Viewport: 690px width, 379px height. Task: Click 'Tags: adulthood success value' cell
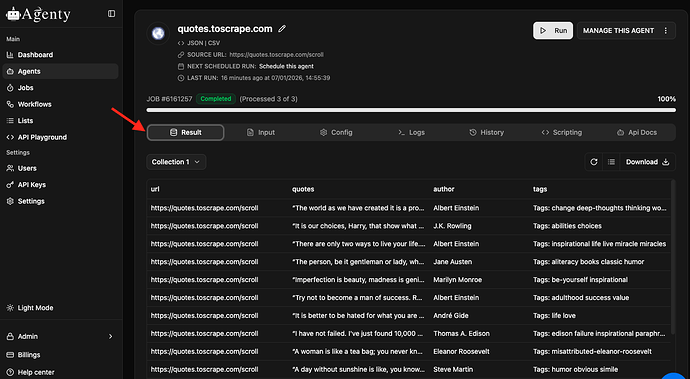click(x=581, y=298)
